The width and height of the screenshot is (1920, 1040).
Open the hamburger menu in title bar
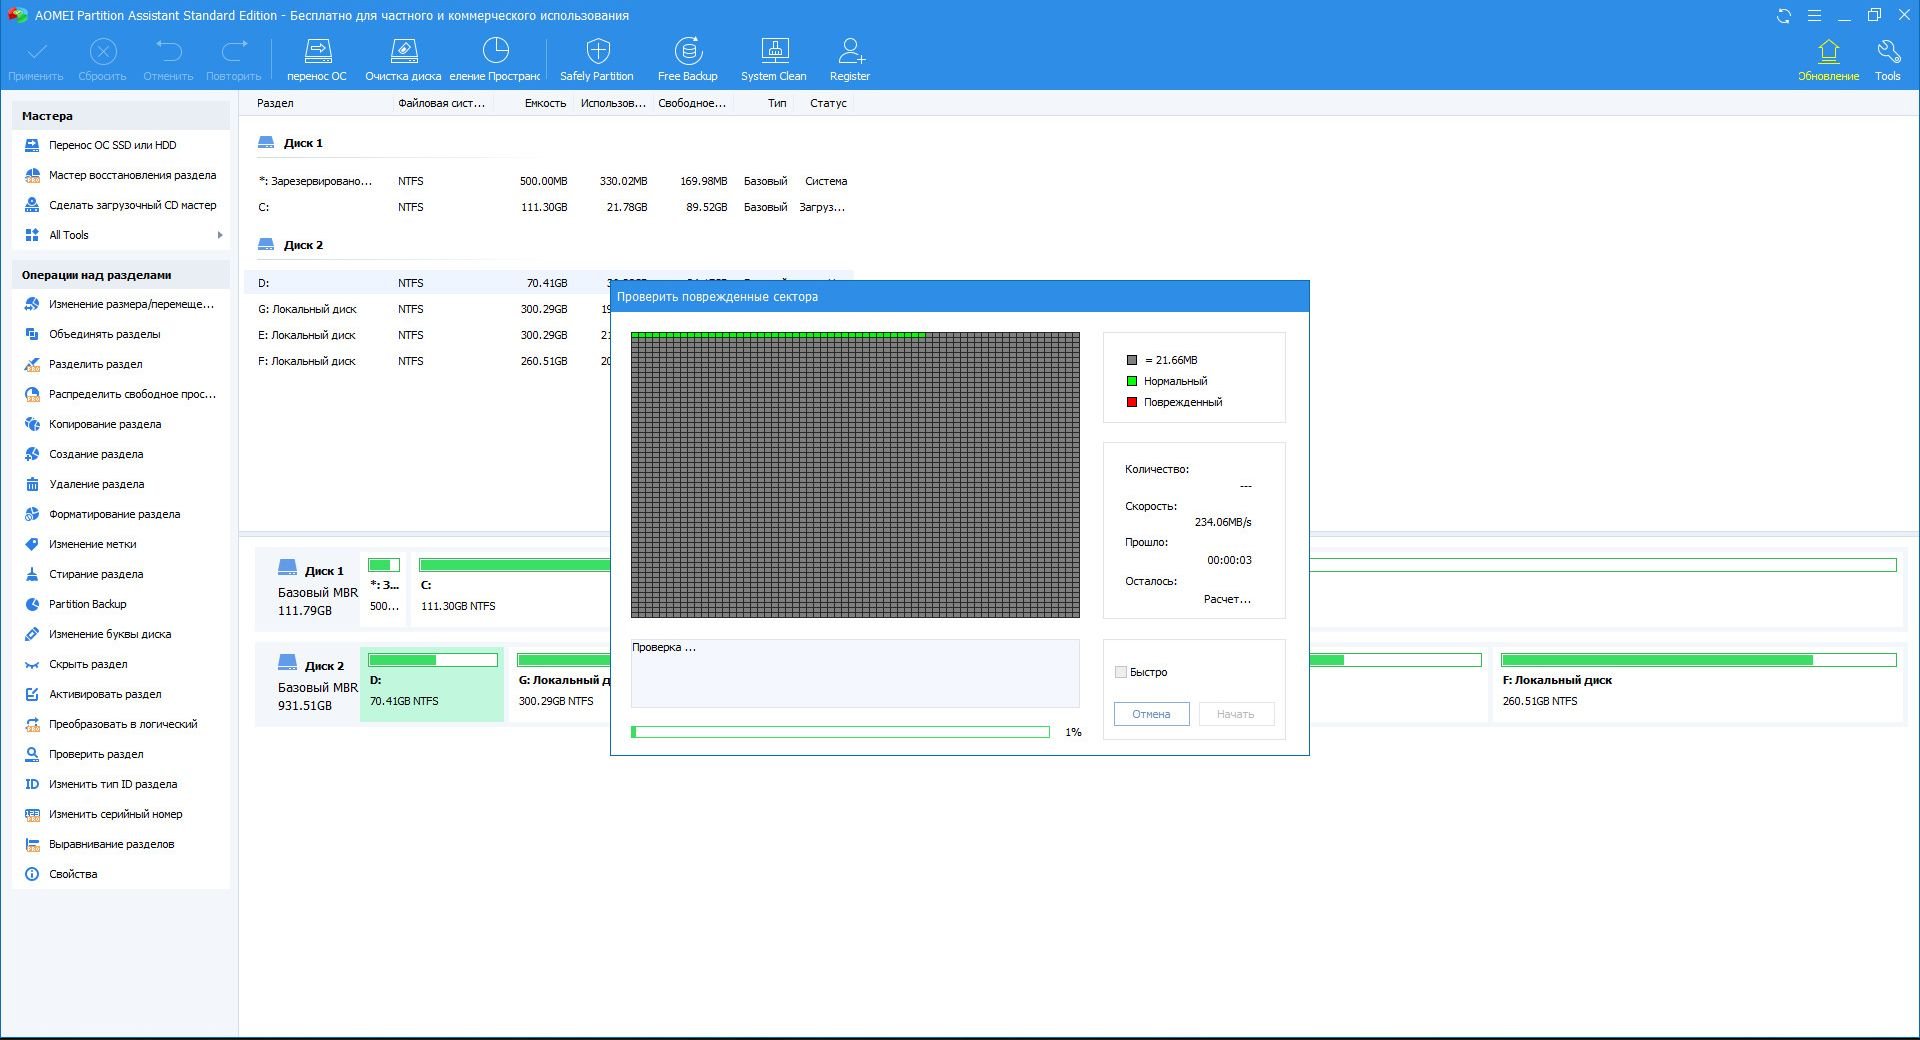click(x=1814, y=16)
